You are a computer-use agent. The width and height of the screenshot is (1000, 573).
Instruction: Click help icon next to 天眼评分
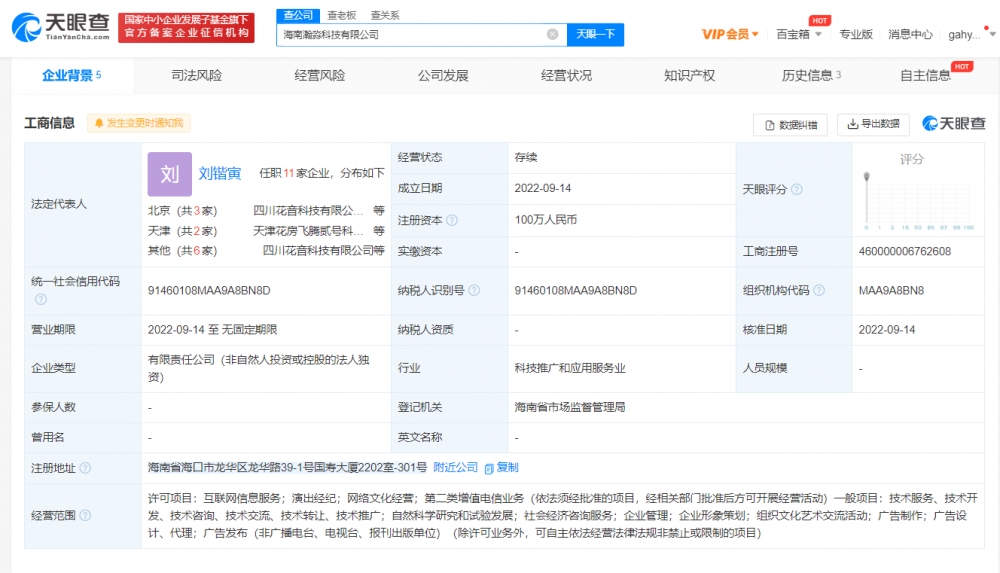[x=797, y=190]
